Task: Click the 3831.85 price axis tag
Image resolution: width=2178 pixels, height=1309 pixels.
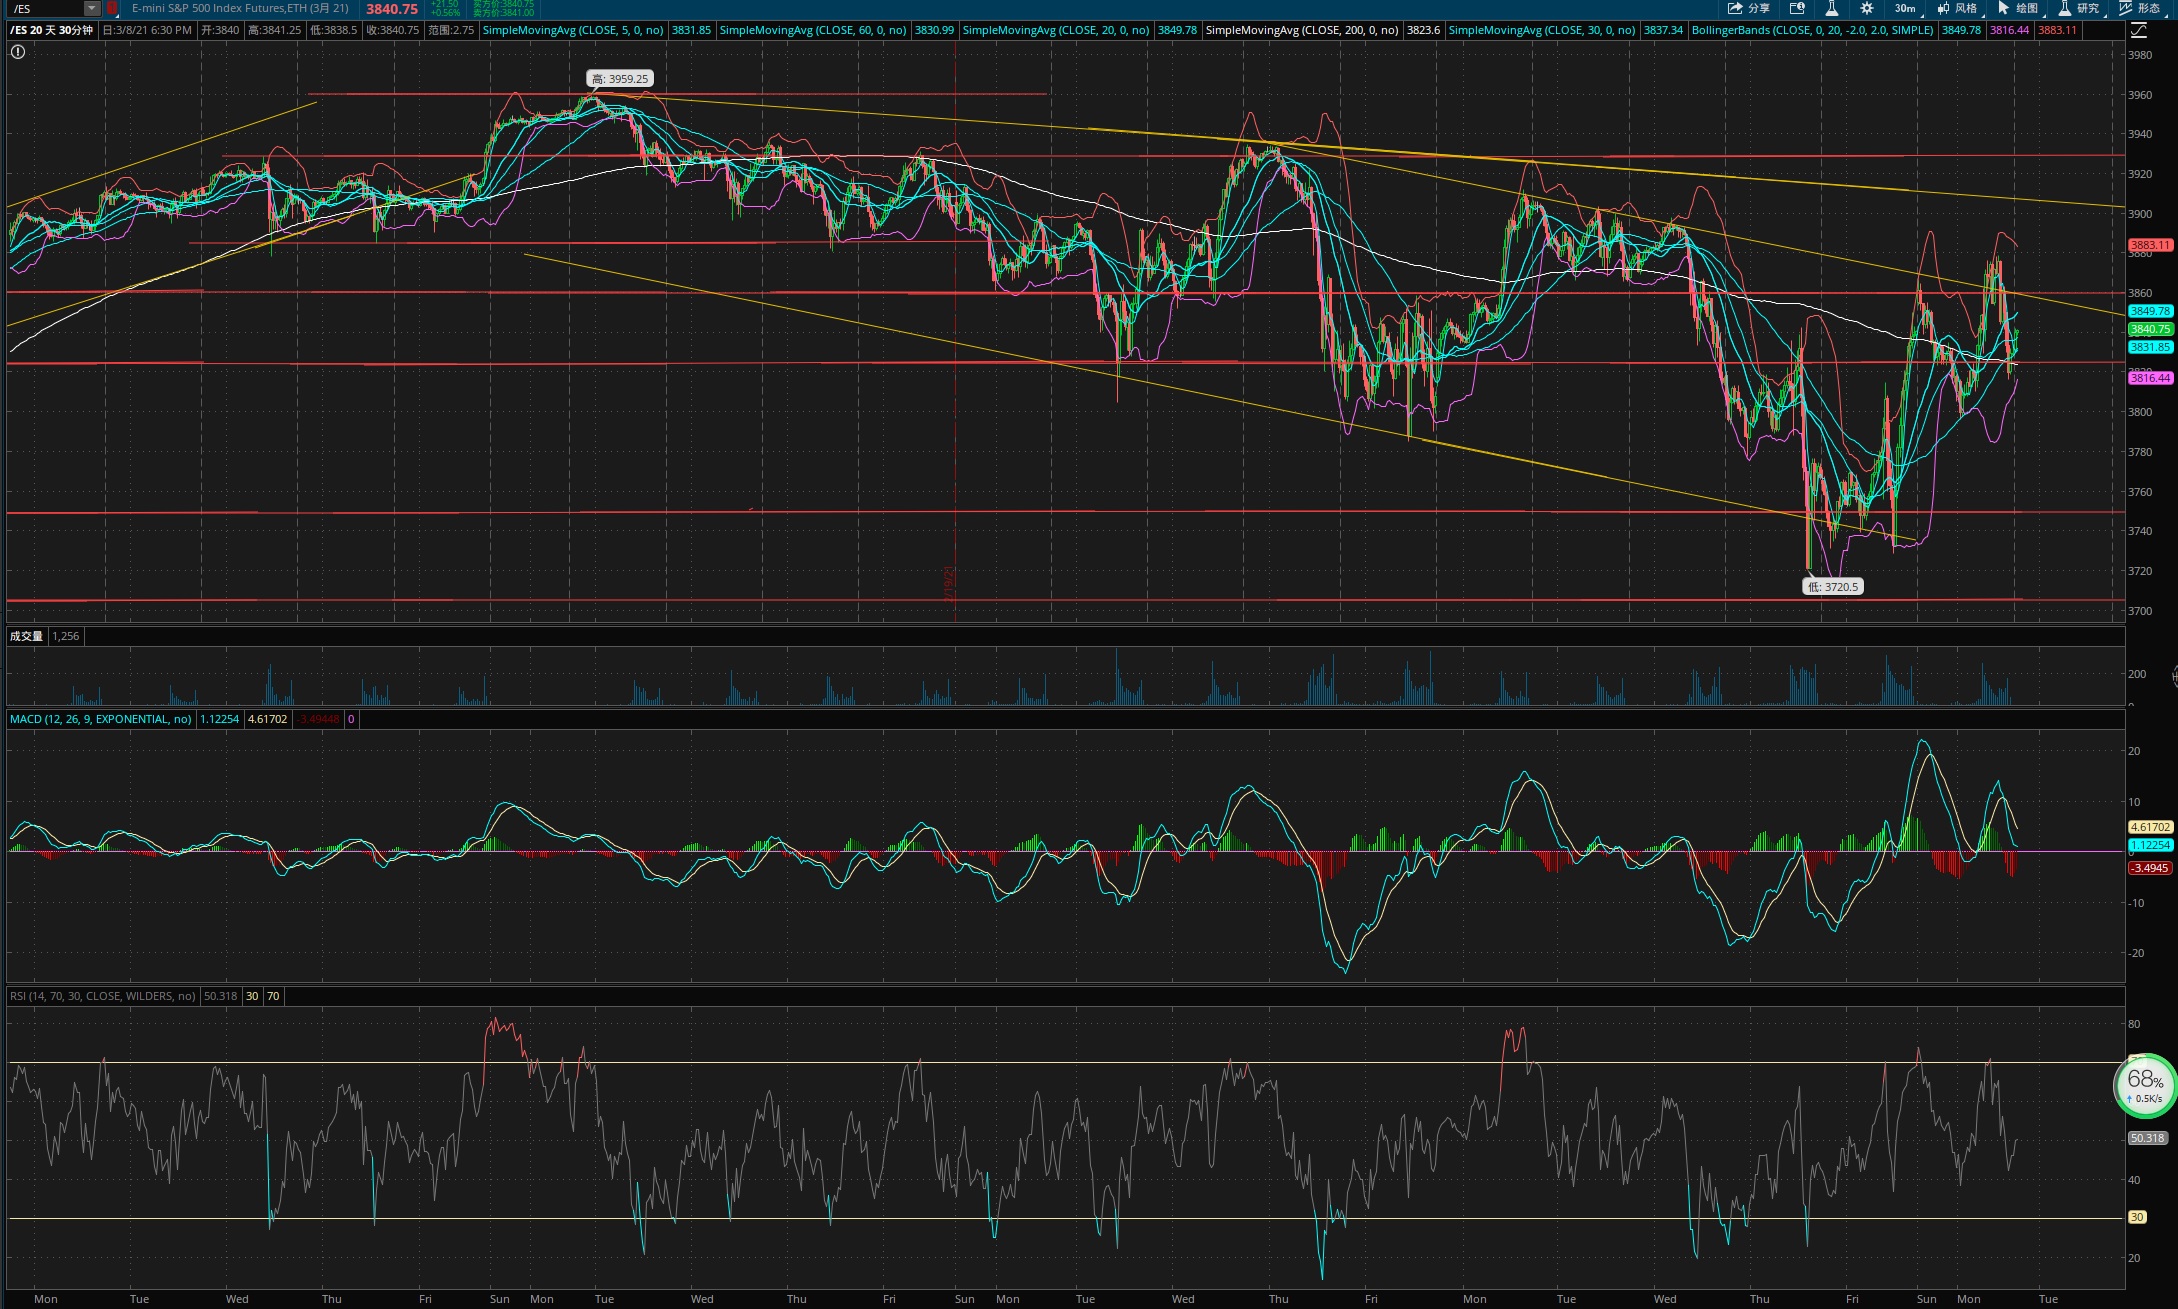Action: point(2150,347)
